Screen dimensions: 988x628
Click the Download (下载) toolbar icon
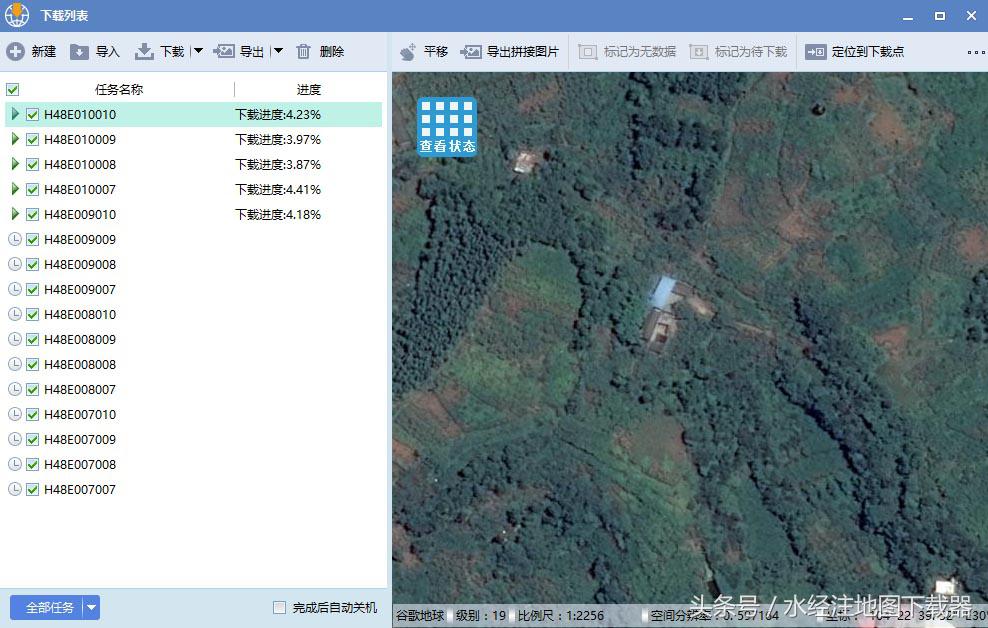click(144, 52)
